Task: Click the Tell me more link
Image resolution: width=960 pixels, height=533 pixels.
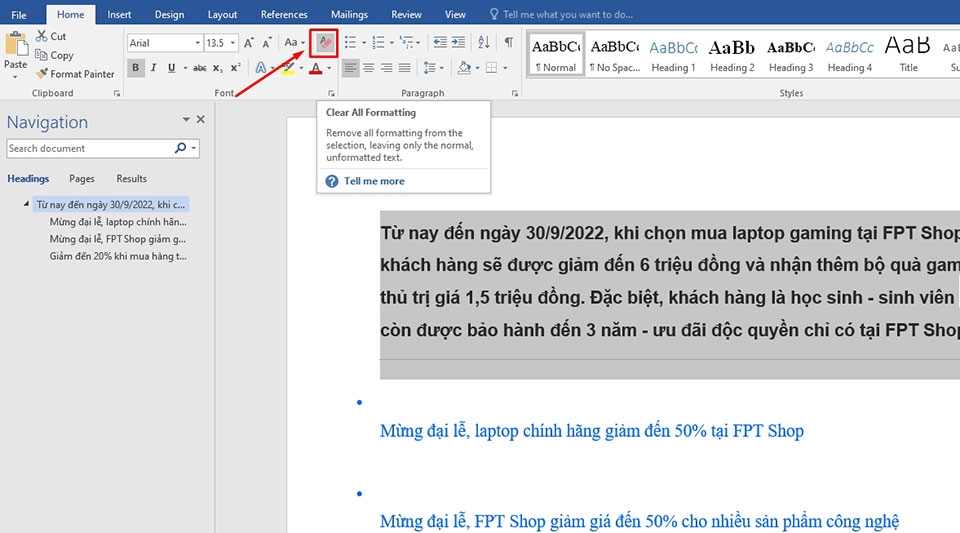Action: [x=374, y=181]
